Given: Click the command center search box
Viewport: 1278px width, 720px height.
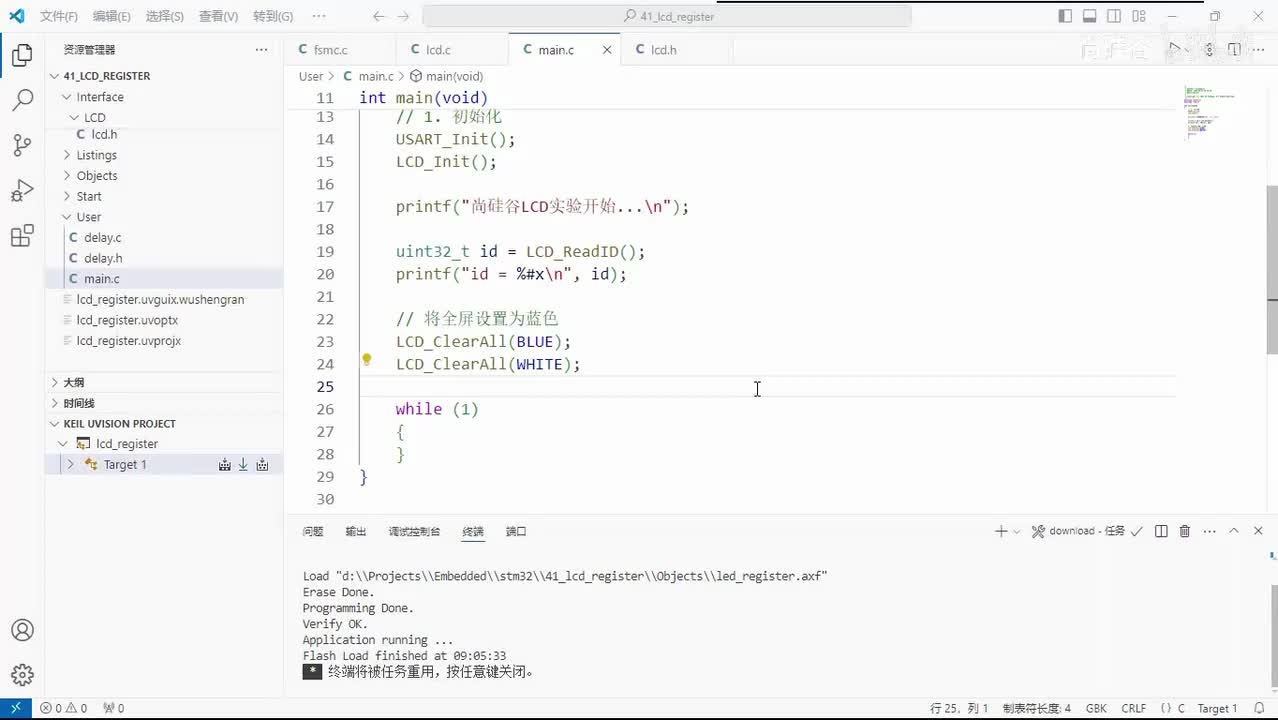Looking at the screenshot, I should coord(667,16).
